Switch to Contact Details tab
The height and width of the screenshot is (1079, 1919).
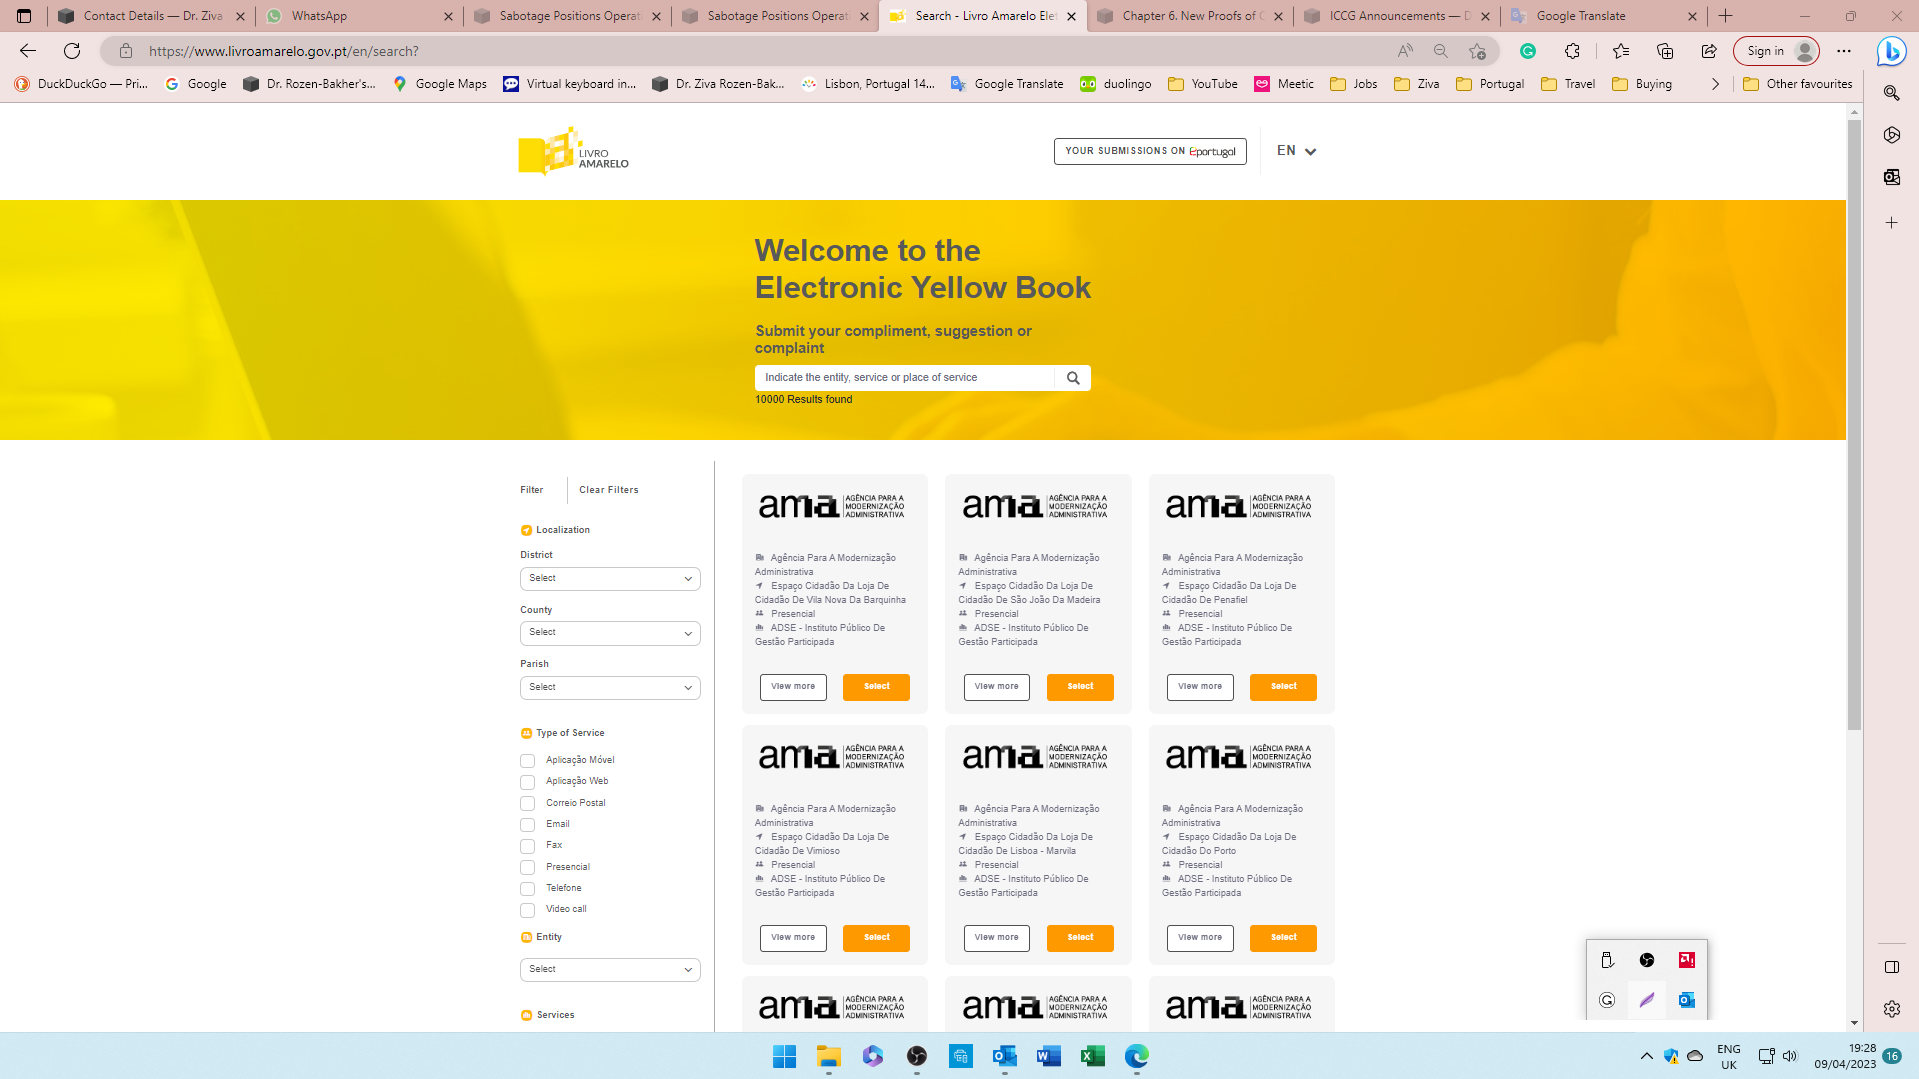[x=151, y=16]
